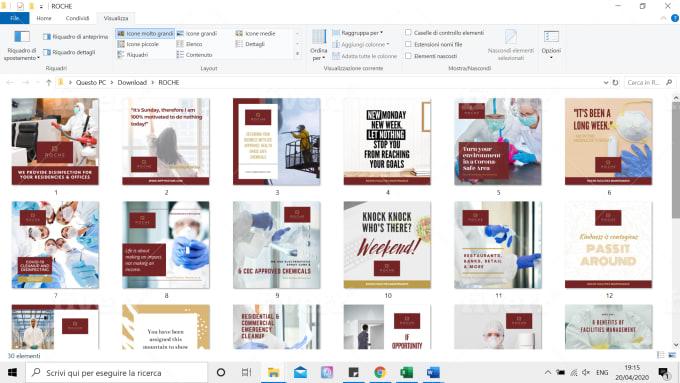This screenshot has width=680, height=383.
Task: Select the Visualizza ribbon tab
Action: 116,18
